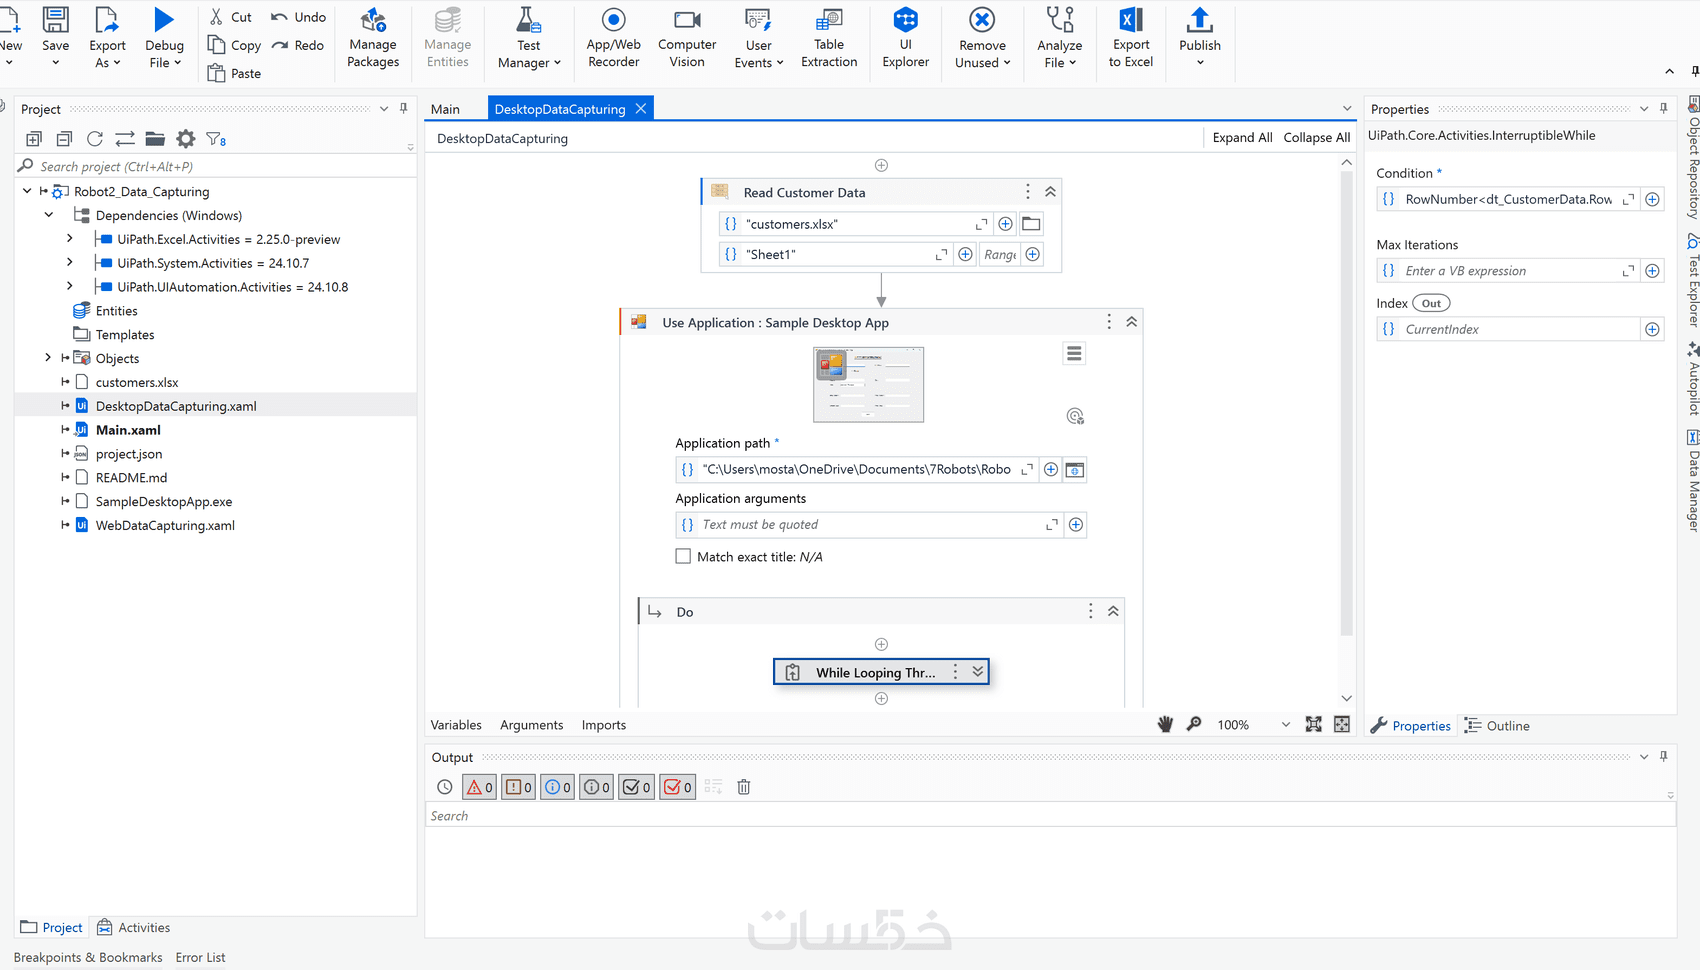The image size is (1700, 970).
Task: Browse for the customers.xlsx workbook file
Action: 1031,224
